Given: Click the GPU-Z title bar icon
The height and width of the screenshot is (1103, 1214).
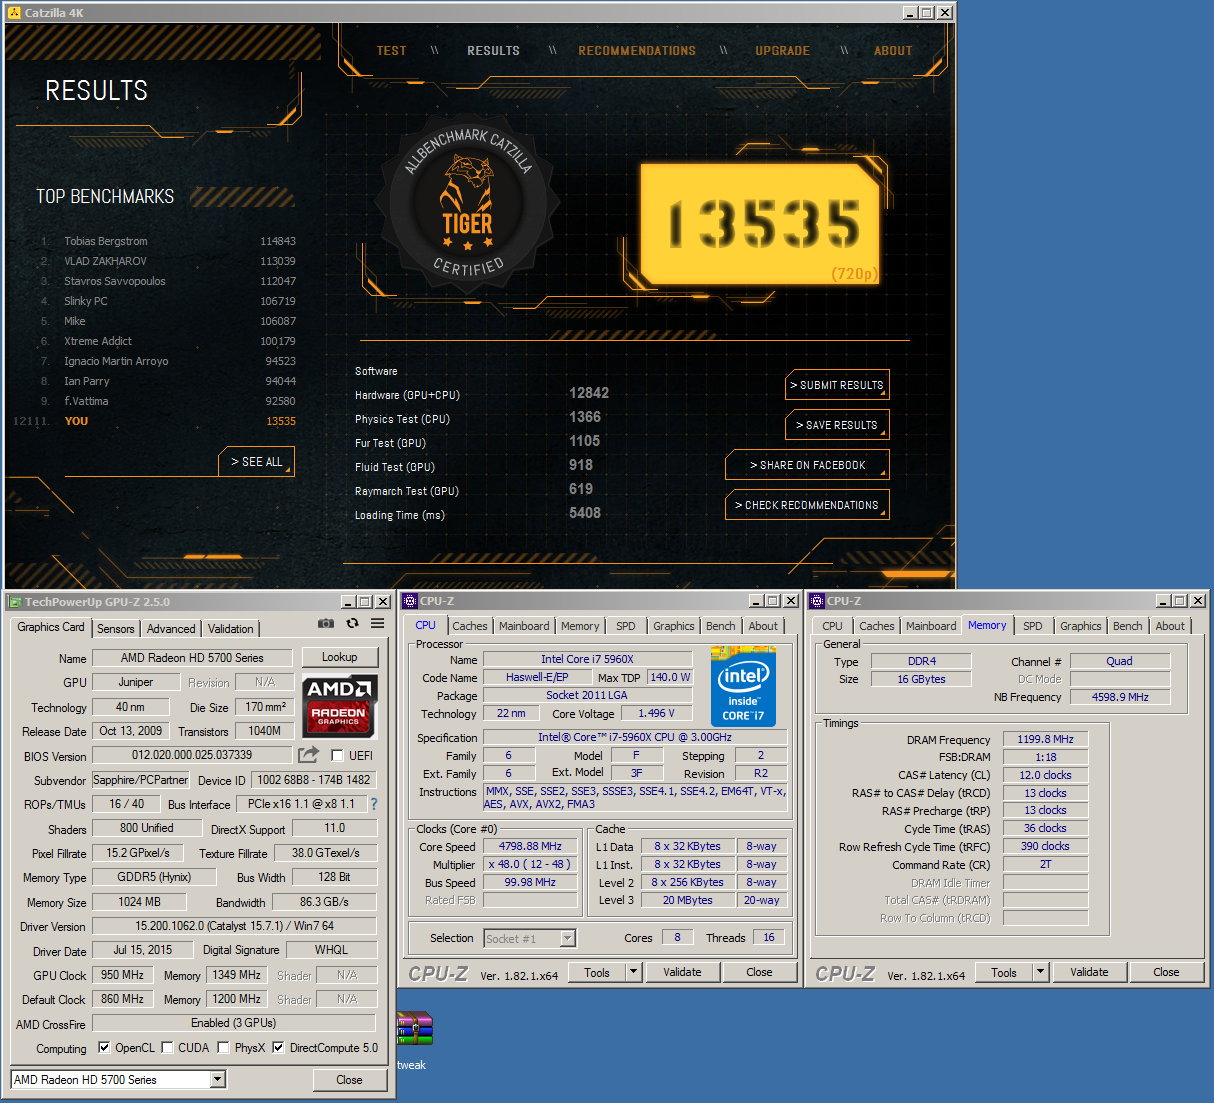Looking at the screenshot, I should (14, 601).
